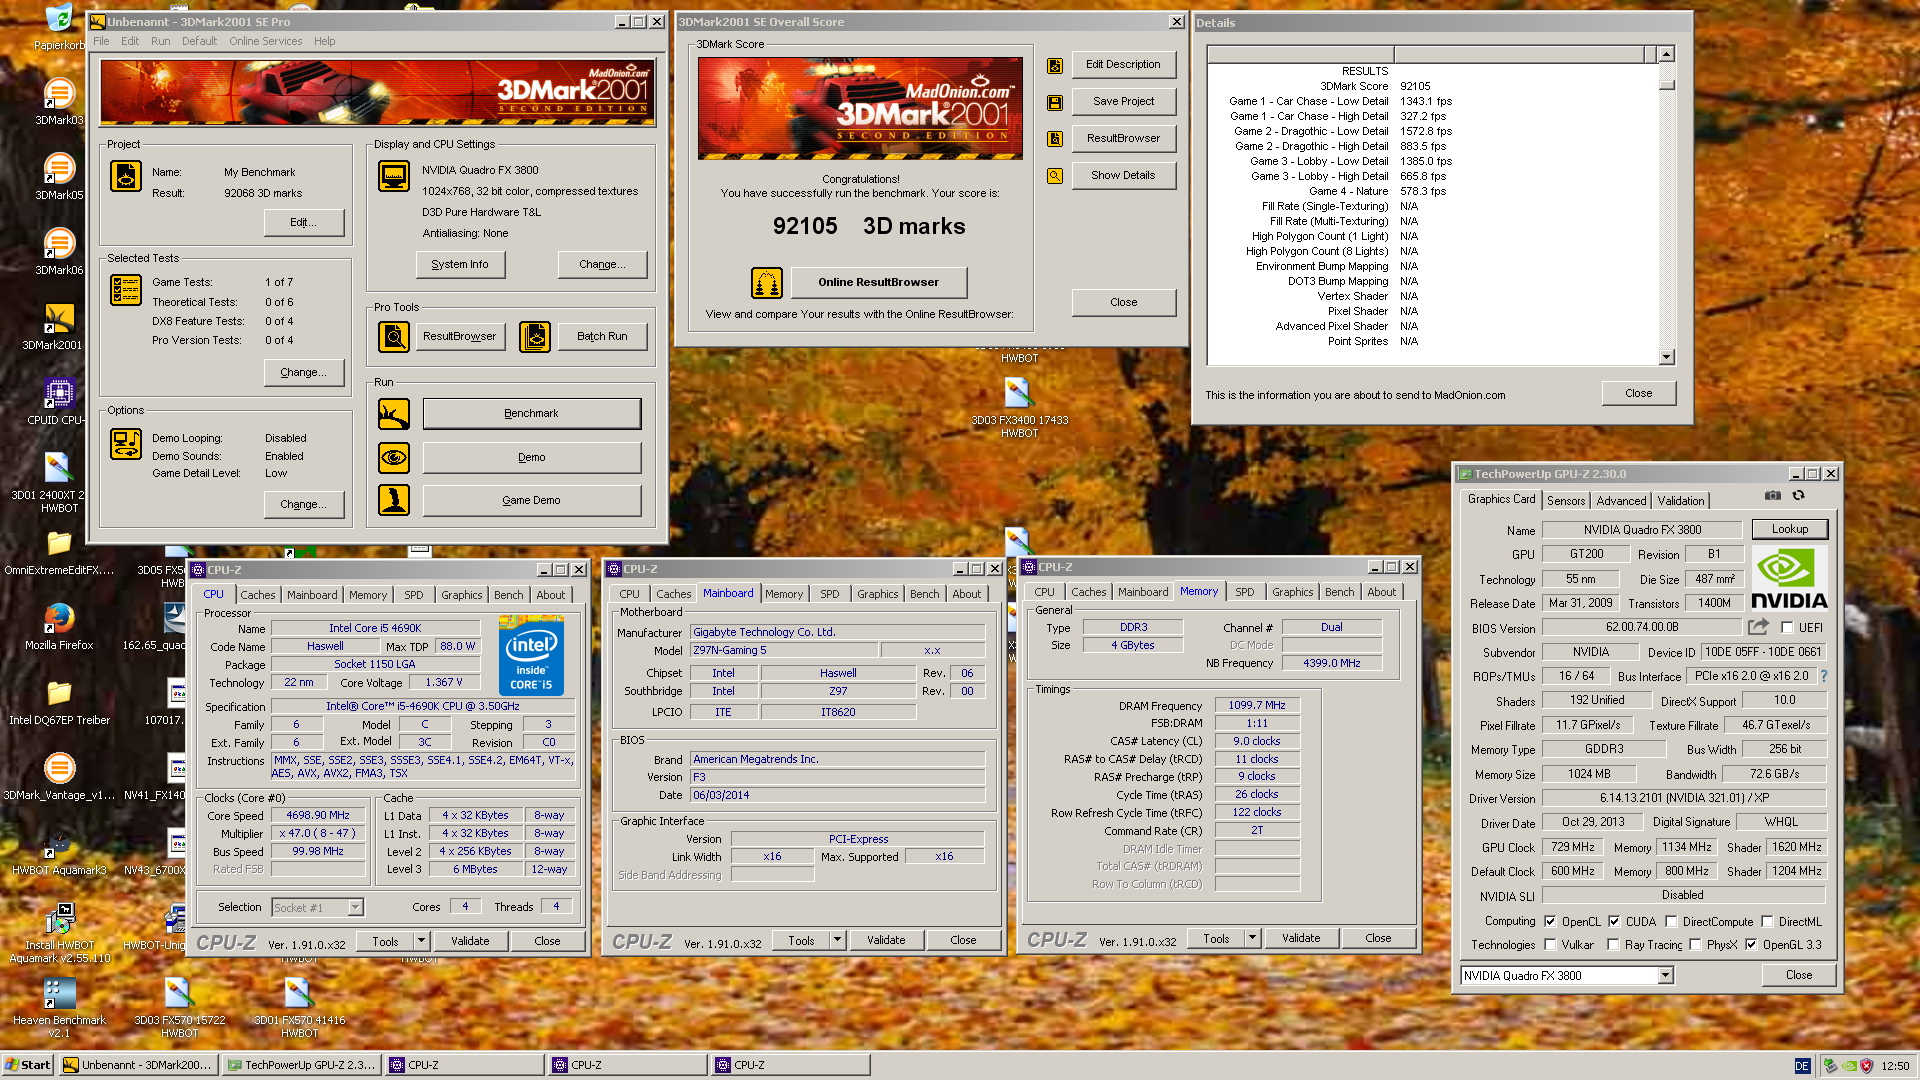Image resolution: width=1920 pixels, height=1080 pixels.
Task: Toggle the OpenCL checkbox in GPU-Z
Action: point(1550,922)
